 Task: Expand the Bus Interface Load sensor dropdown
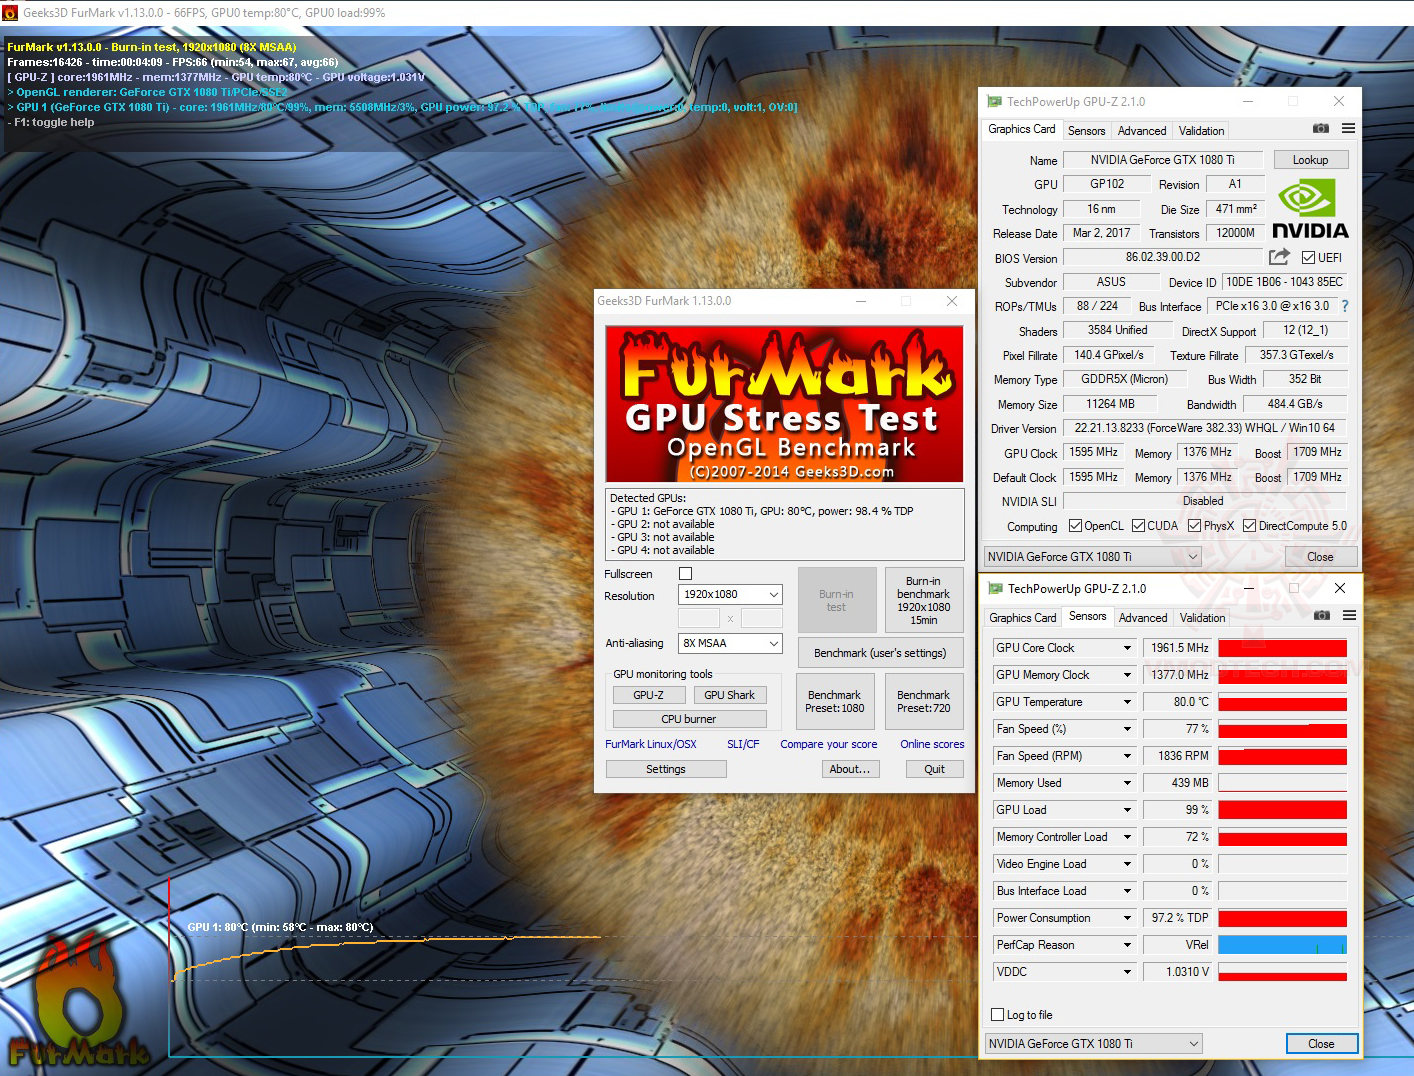click(x=1127, y=891)
